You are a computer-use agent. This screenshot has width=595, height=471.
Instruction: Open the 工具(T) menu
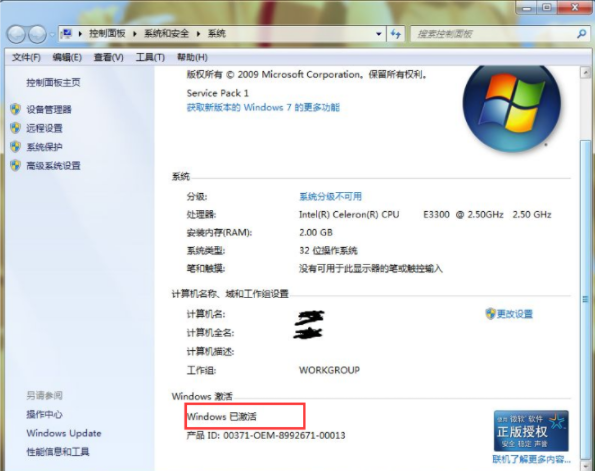click(150, 57)
